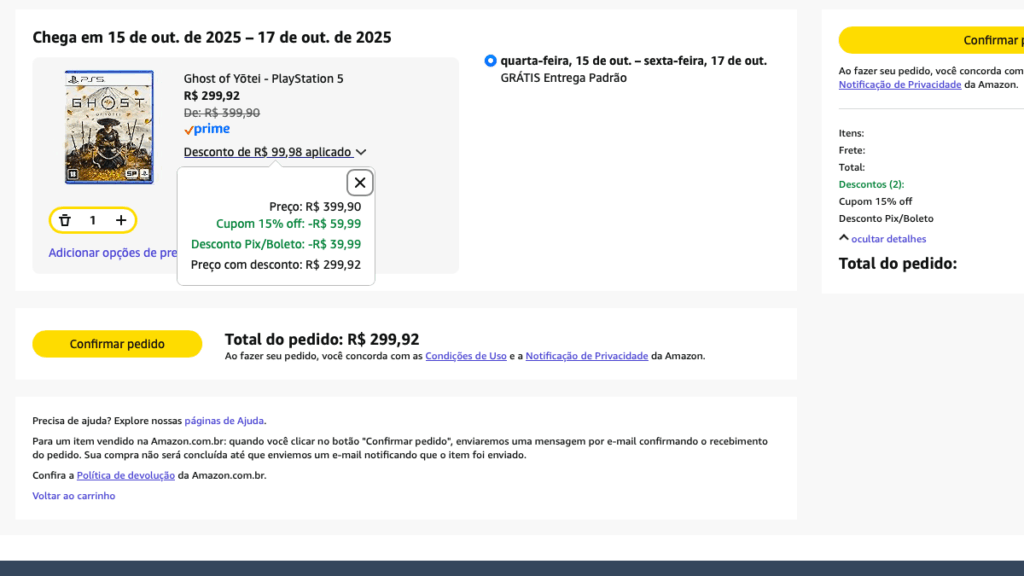The width and height of the screenshot is (1024, 576).
Task: Click Adicionar opções de presente link
Action: [x=112, y=253]
